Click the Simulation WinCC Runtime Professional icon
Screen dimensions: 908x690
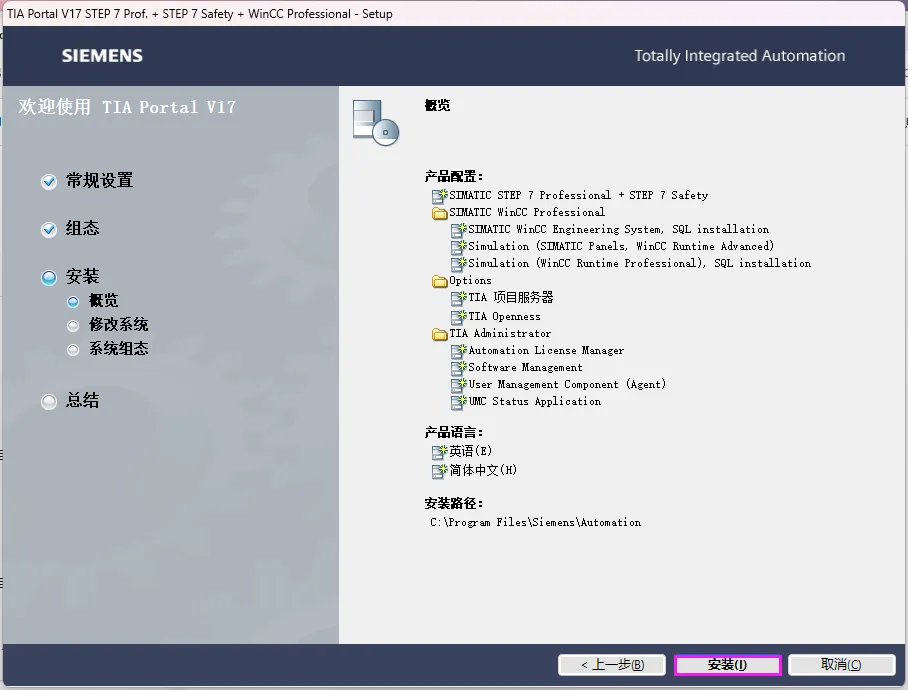459,263
